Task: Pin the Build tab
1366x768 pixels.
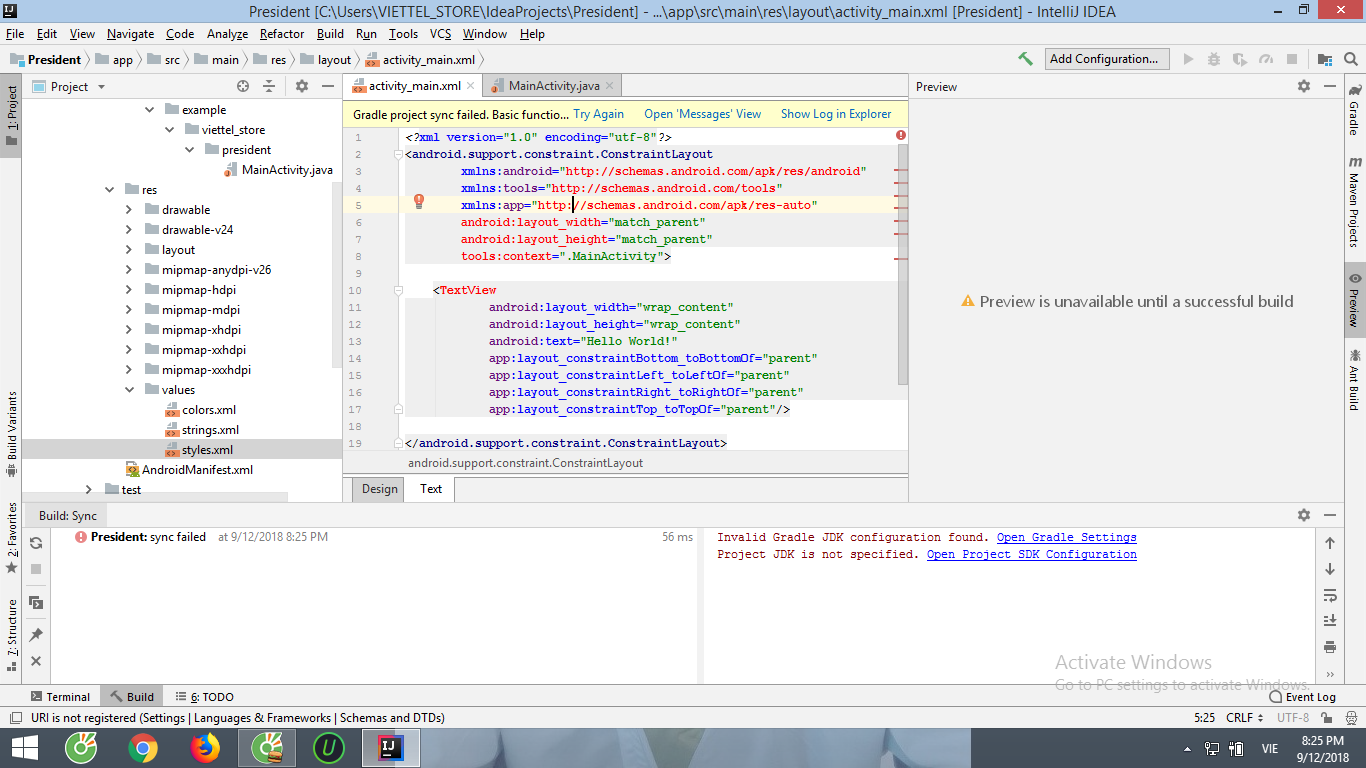Action: (36, 635)
